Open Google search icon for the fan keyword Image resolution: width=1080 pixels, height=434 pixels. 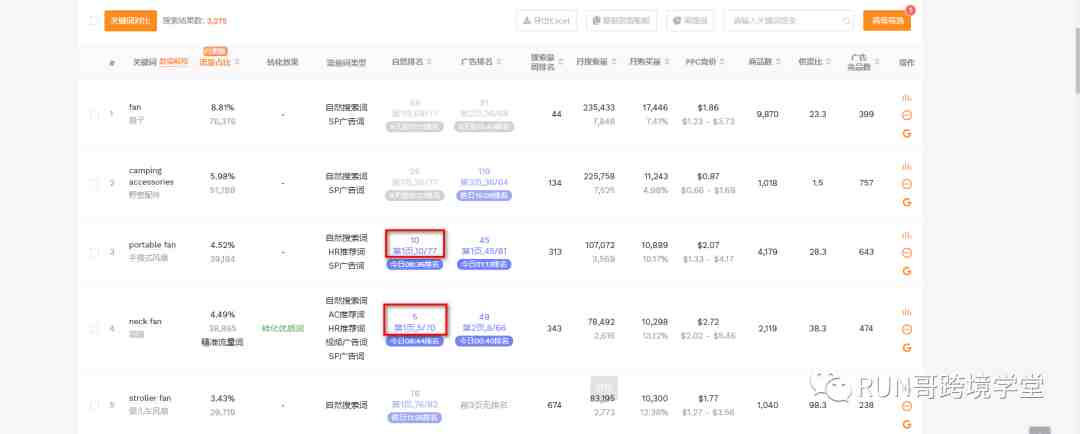pyautogui.click(x=907, y=132)
